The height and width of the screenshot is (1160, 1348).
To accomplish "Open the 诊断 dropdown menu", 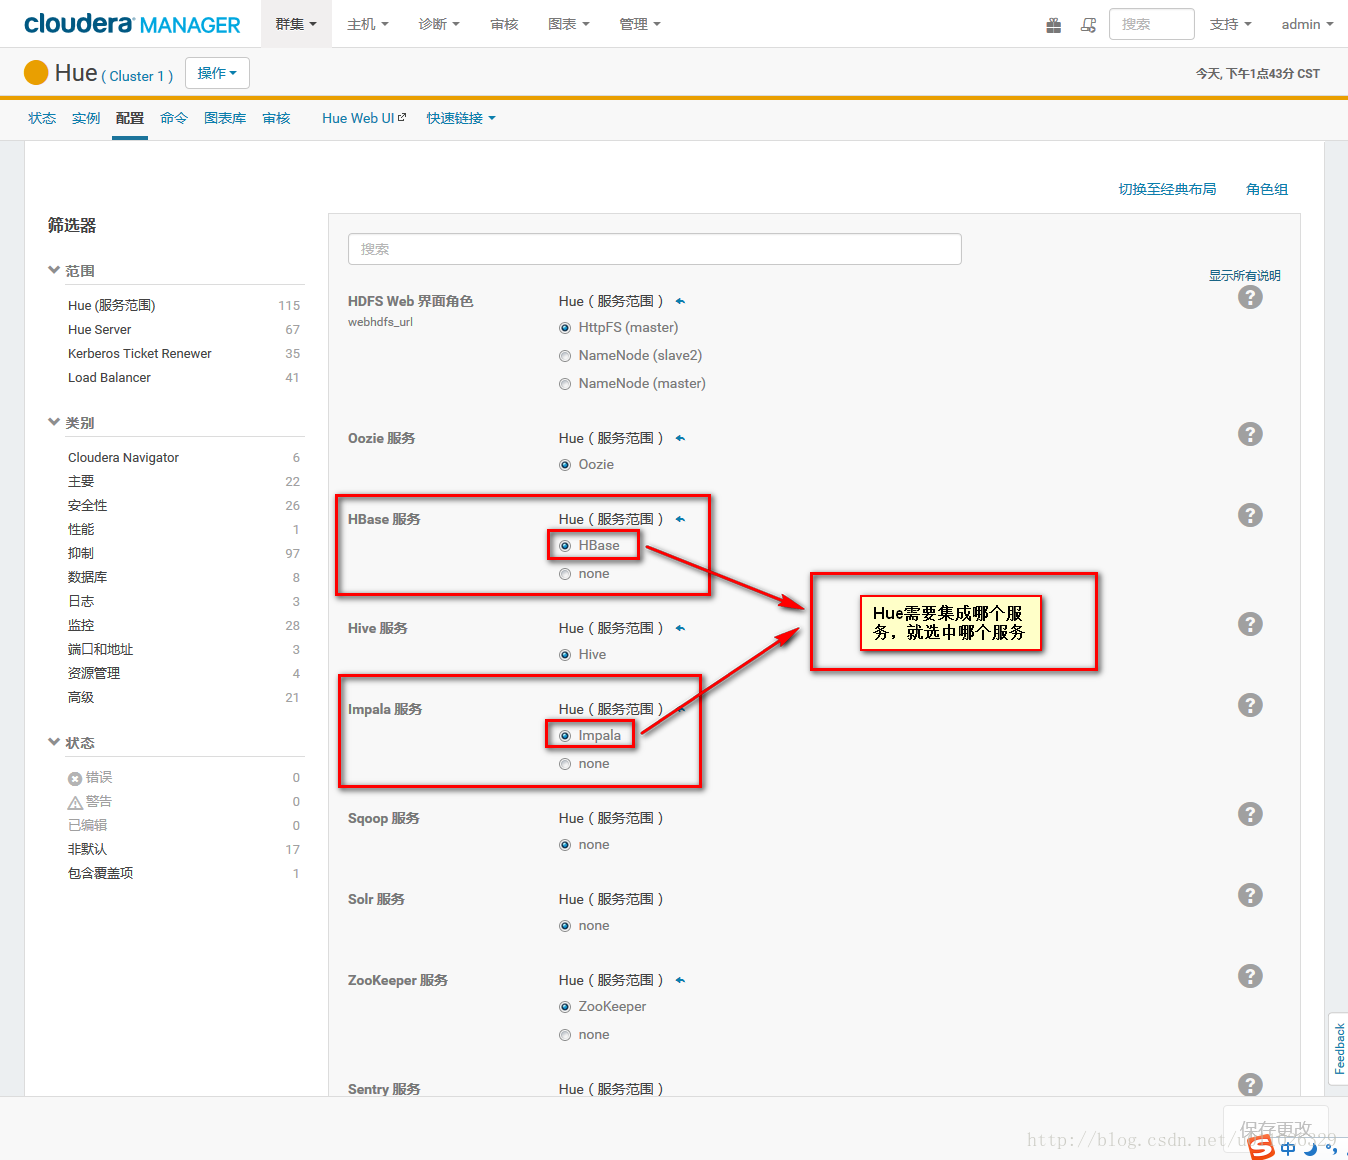I will [439, 24].
